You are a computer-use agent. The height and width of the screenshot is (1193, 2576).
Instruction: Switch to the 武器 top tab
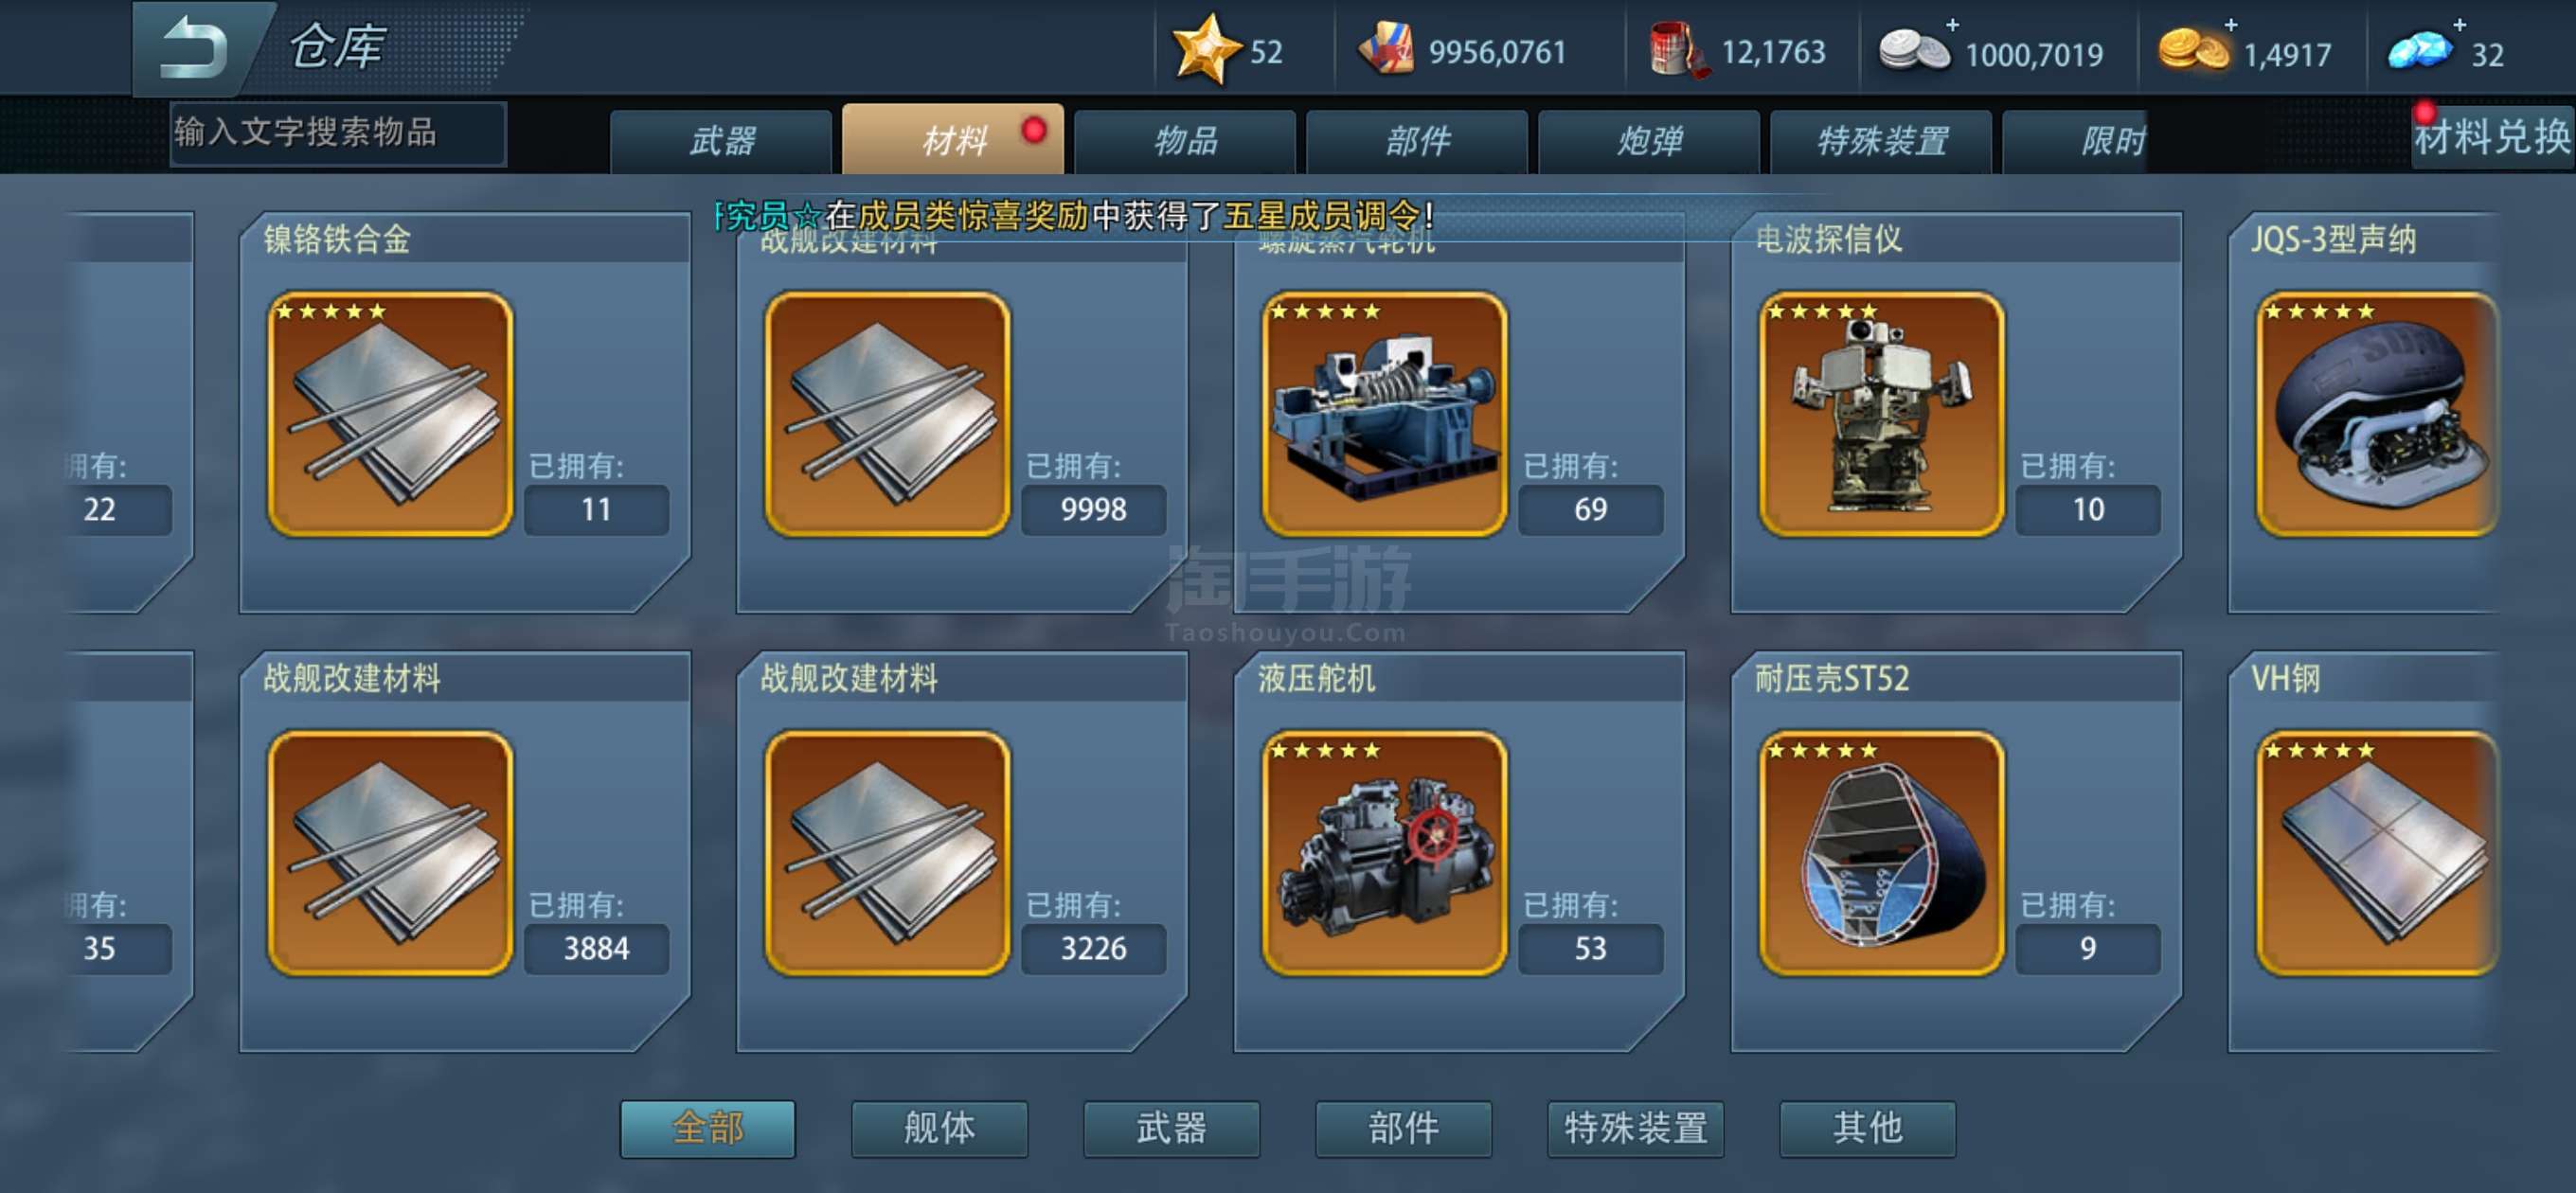click(x=721, y=141)
